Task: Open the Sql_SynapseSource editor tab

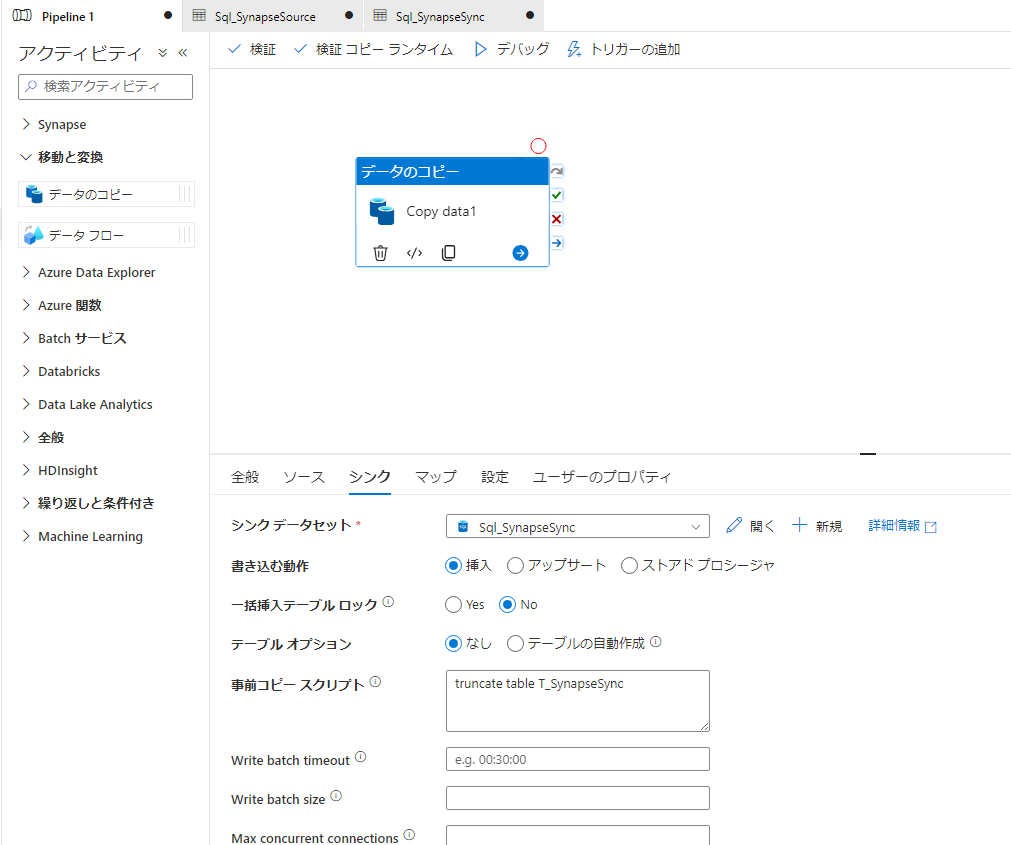Action: [265, 16]
